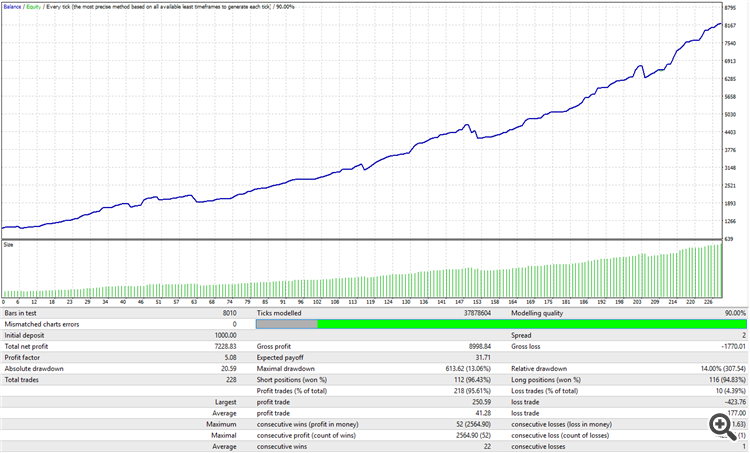The height and width of the screenshot is (453, 750).
Task: Select the average consecutive wins value 22
Action: tap(487, 447)
